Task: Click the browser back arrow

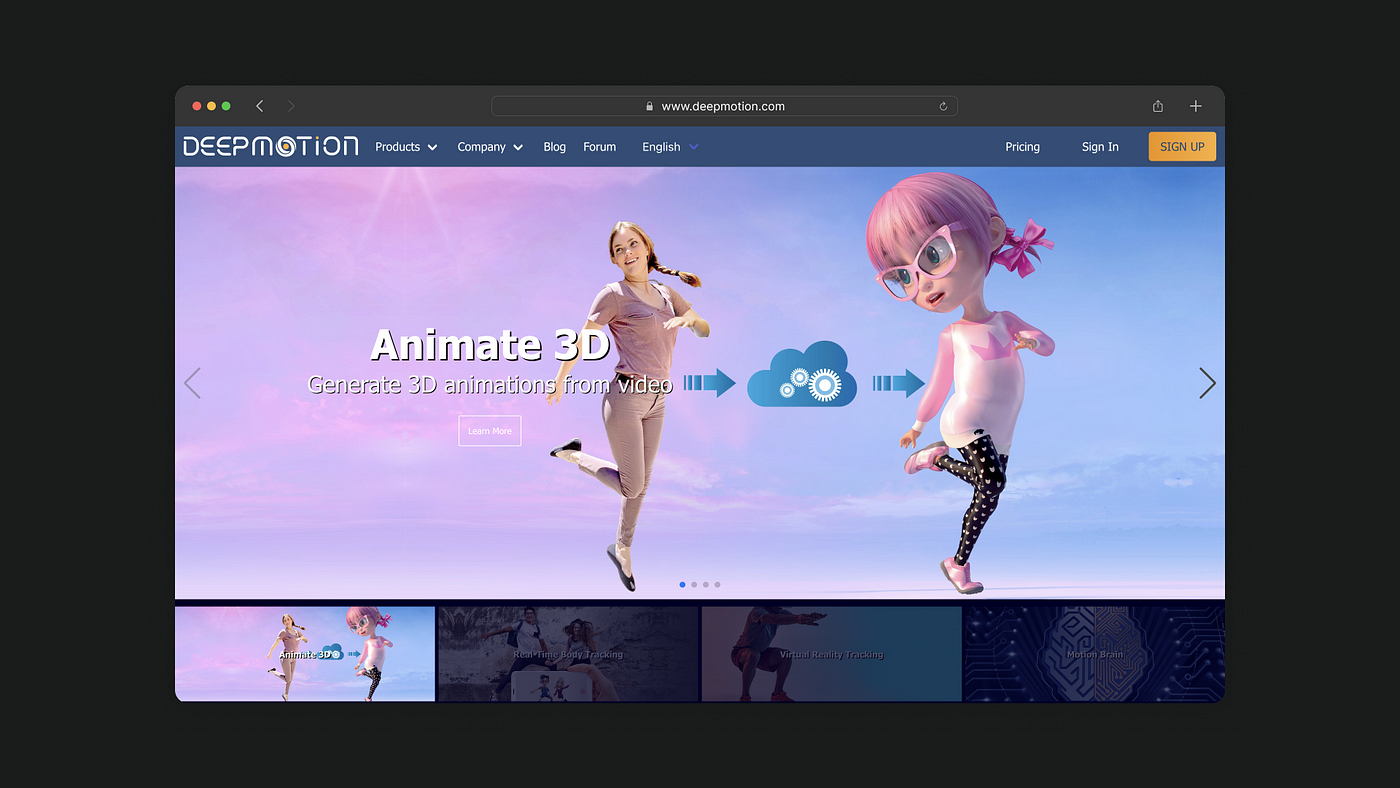Action: [259, 105]
